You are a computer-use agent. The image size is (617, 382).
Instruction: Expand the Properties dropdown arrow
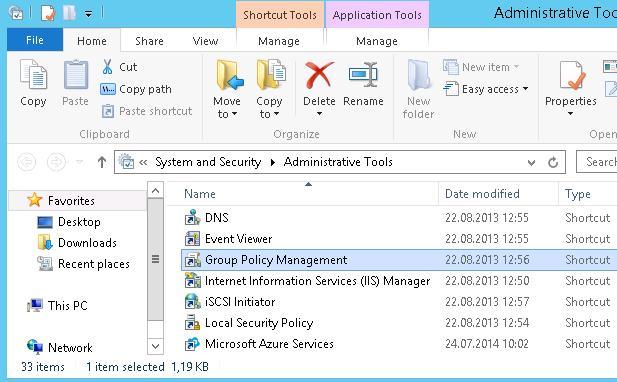tap(571, 114)
